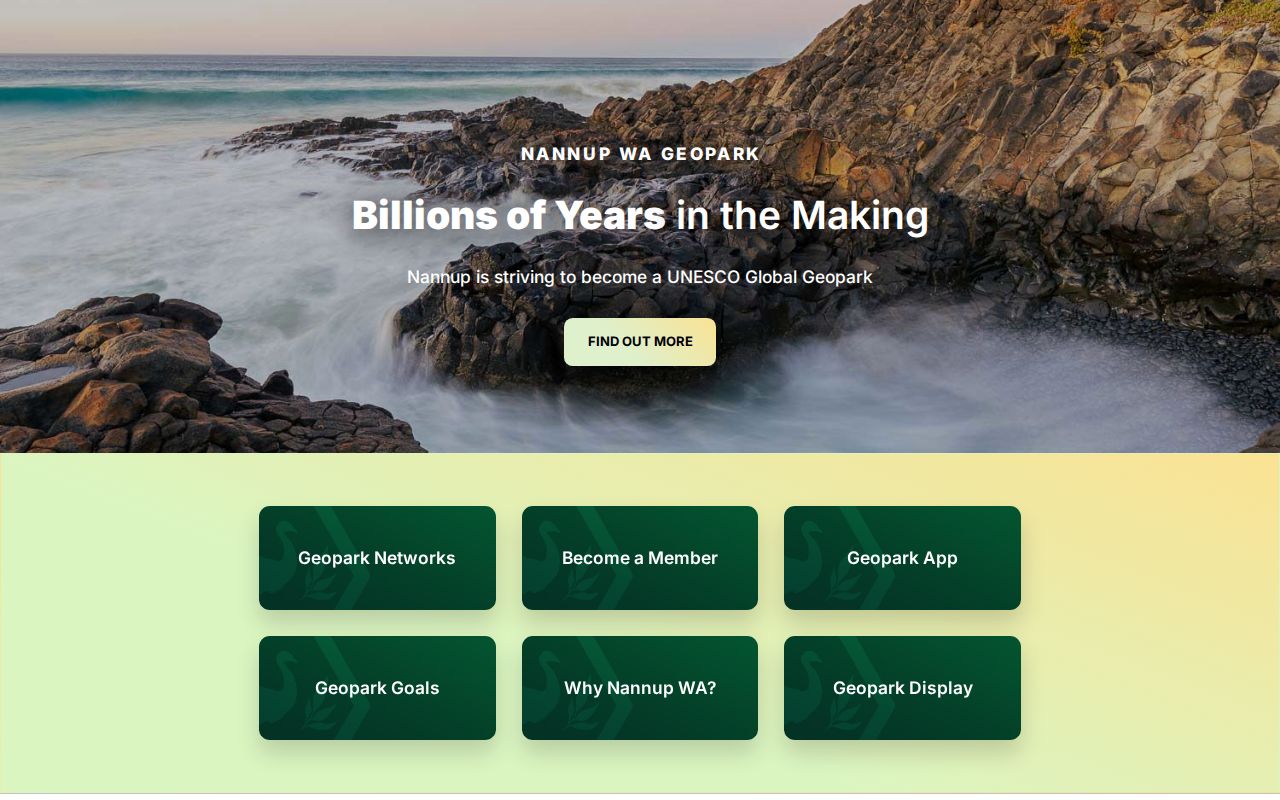Open the Geopark Networks card

(377, 558)
